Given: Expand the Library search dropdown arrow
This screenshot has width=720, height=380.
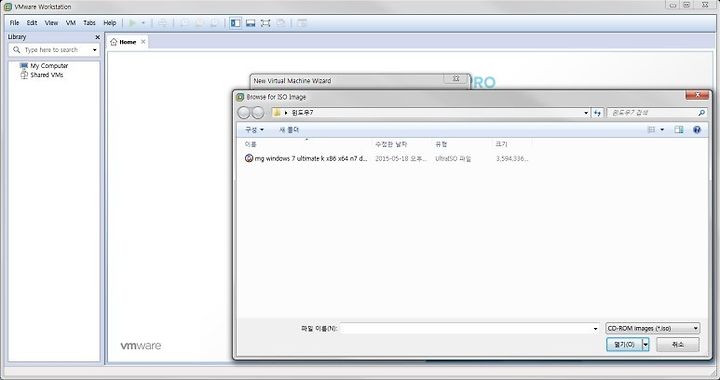Looking at the screenshot, I should click(x=95, y=50).
